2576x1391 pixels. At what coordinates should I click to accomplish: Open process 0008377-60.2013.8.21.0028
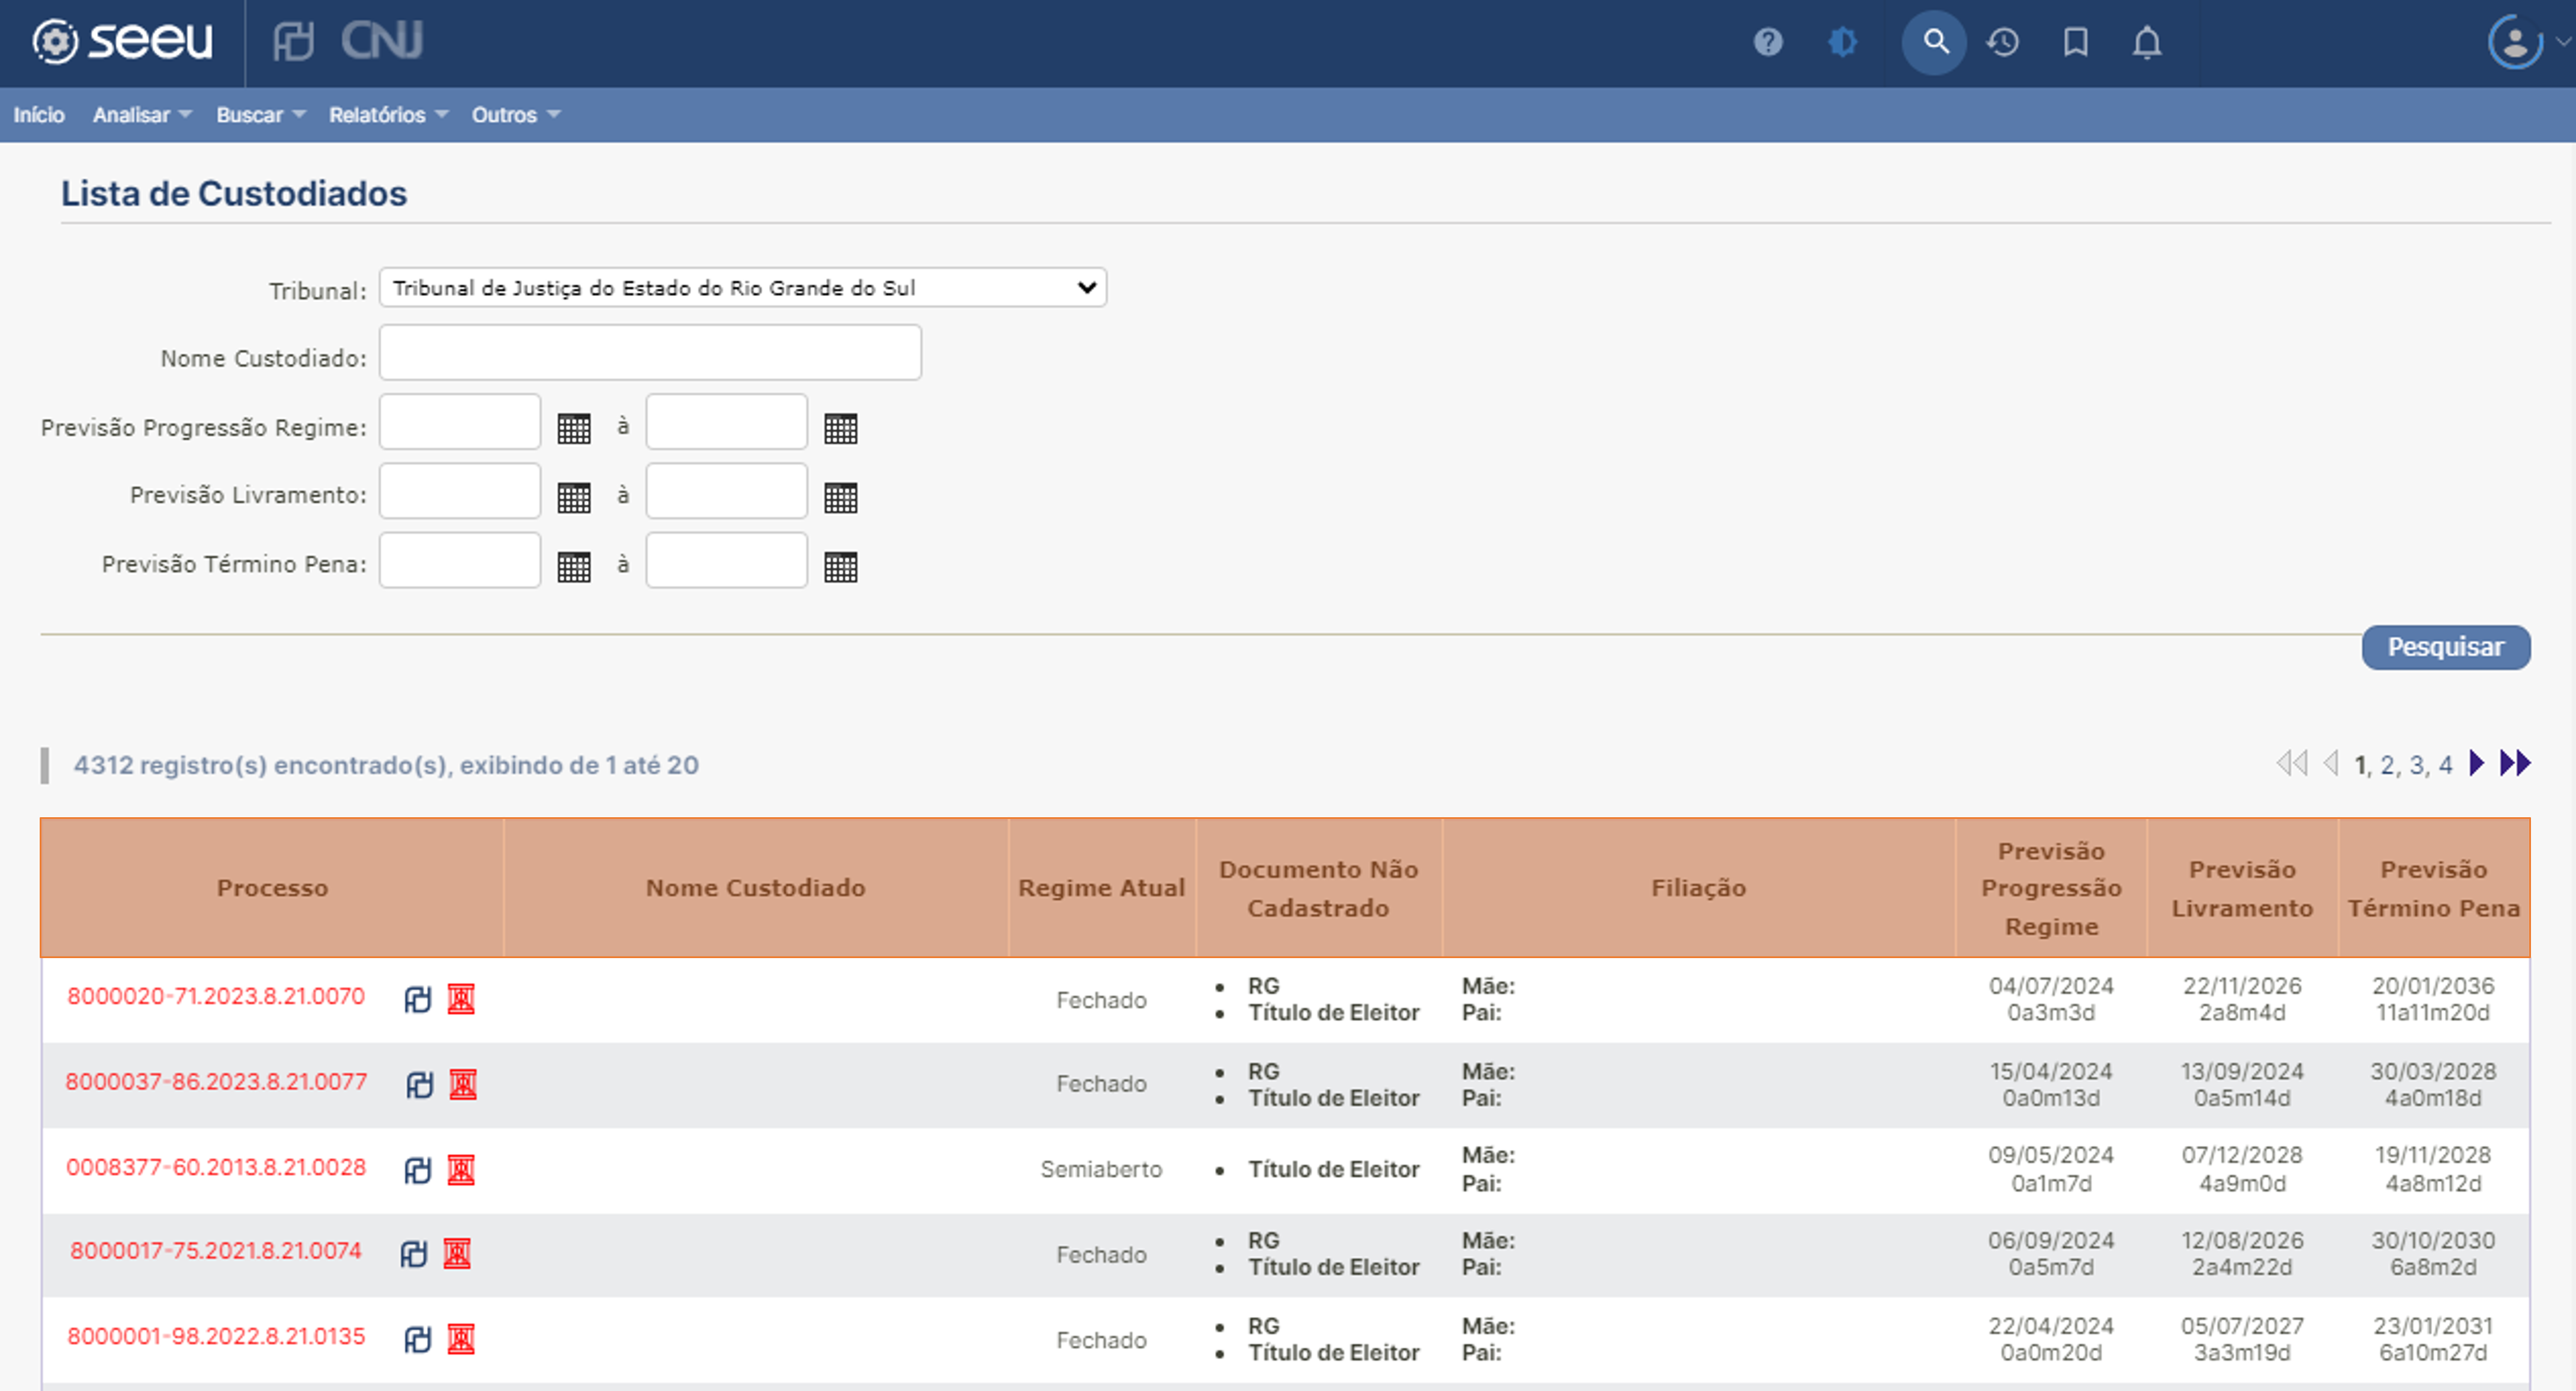pyautogui.click(x=216, y=1167)
